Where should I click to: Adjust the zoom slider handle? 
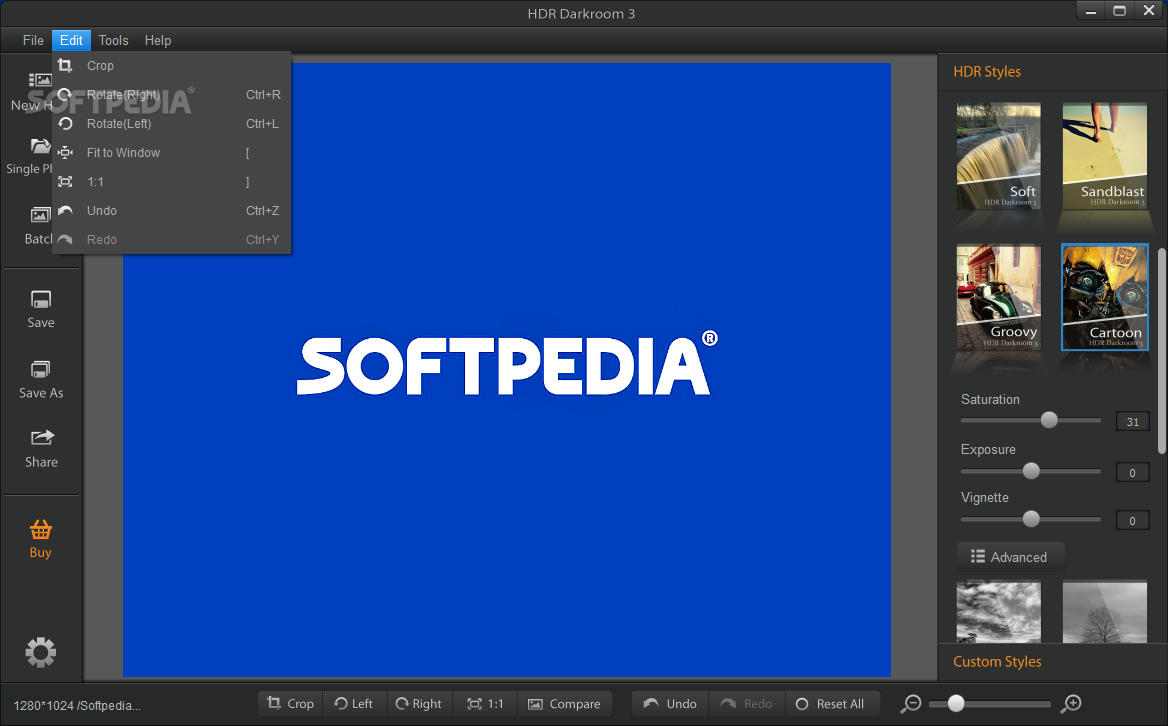(956, 704)
